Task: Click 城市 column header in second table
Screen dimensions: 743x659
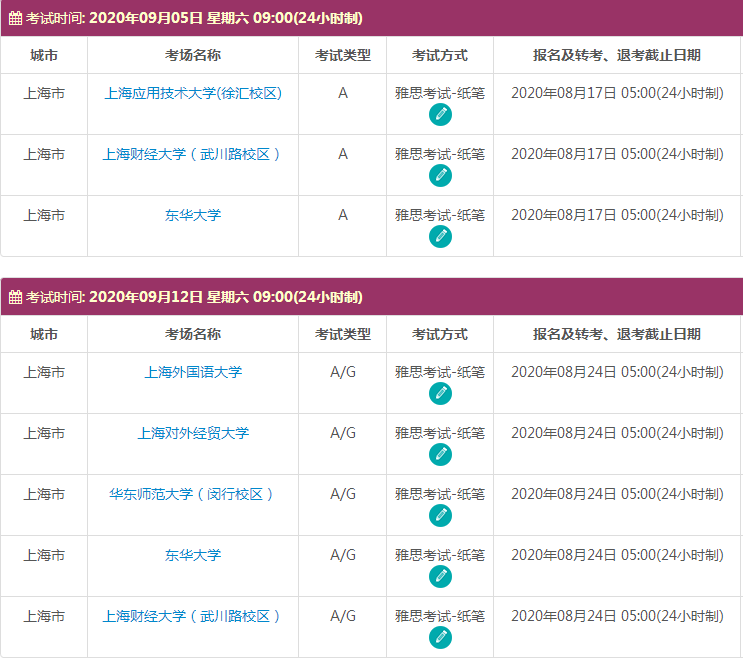Action: [44, 334]
